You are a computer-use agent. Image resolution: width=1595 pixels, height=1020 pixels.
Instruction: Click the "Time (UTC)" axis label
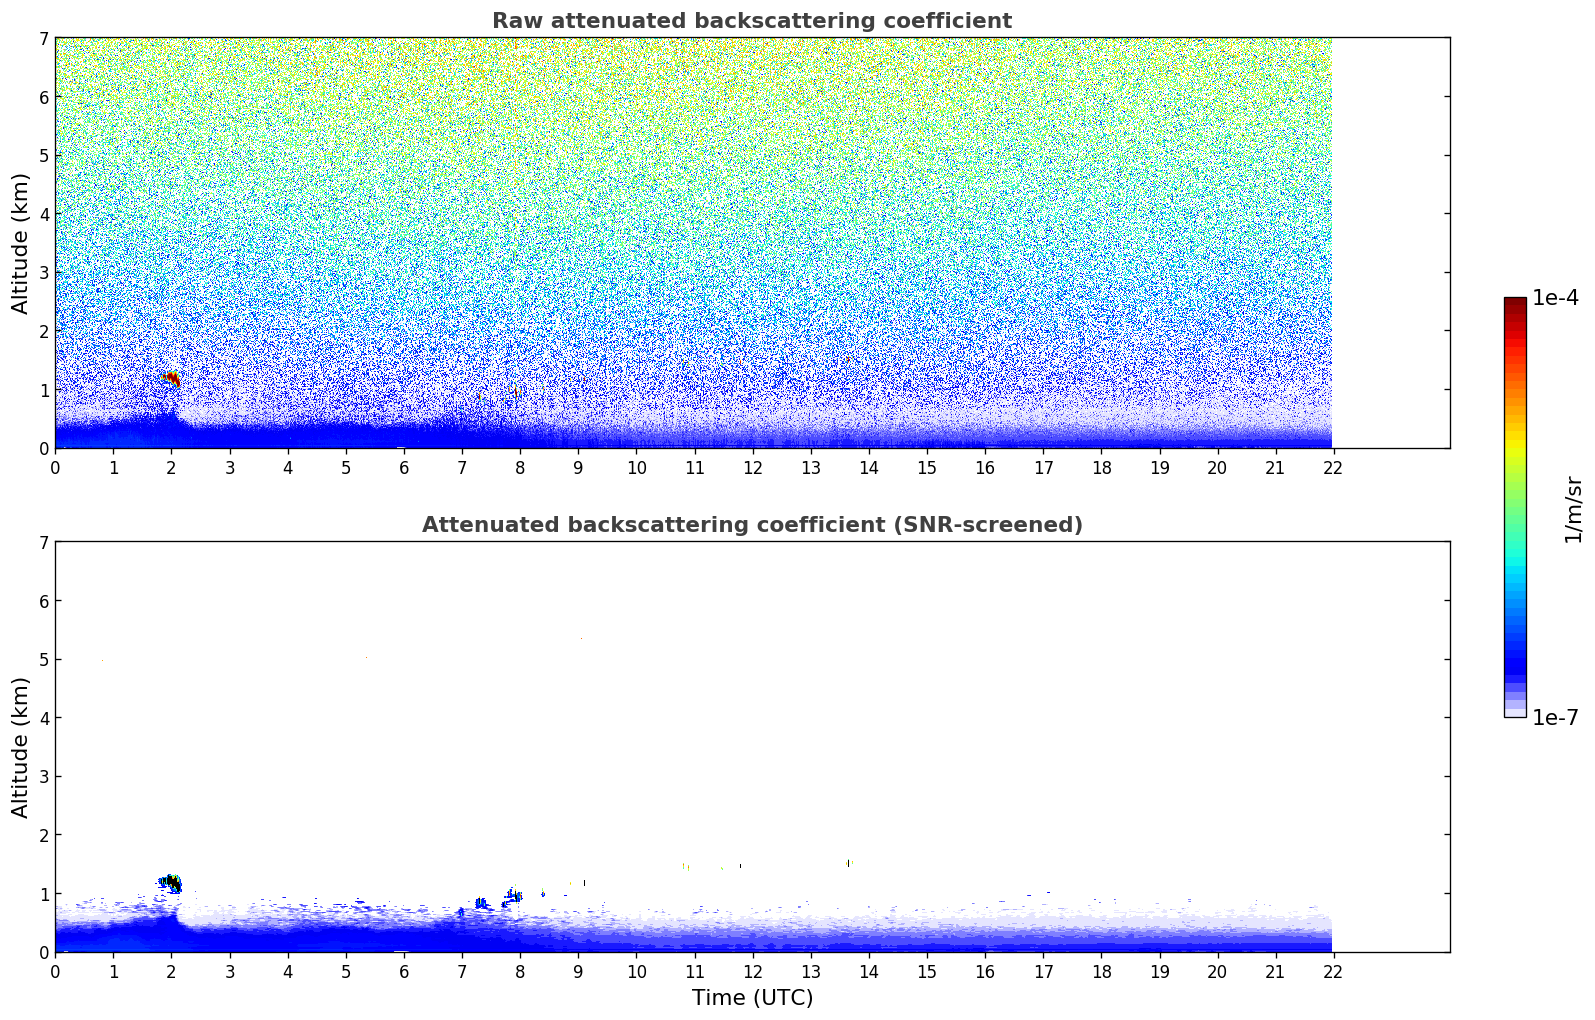coord(752,998)
